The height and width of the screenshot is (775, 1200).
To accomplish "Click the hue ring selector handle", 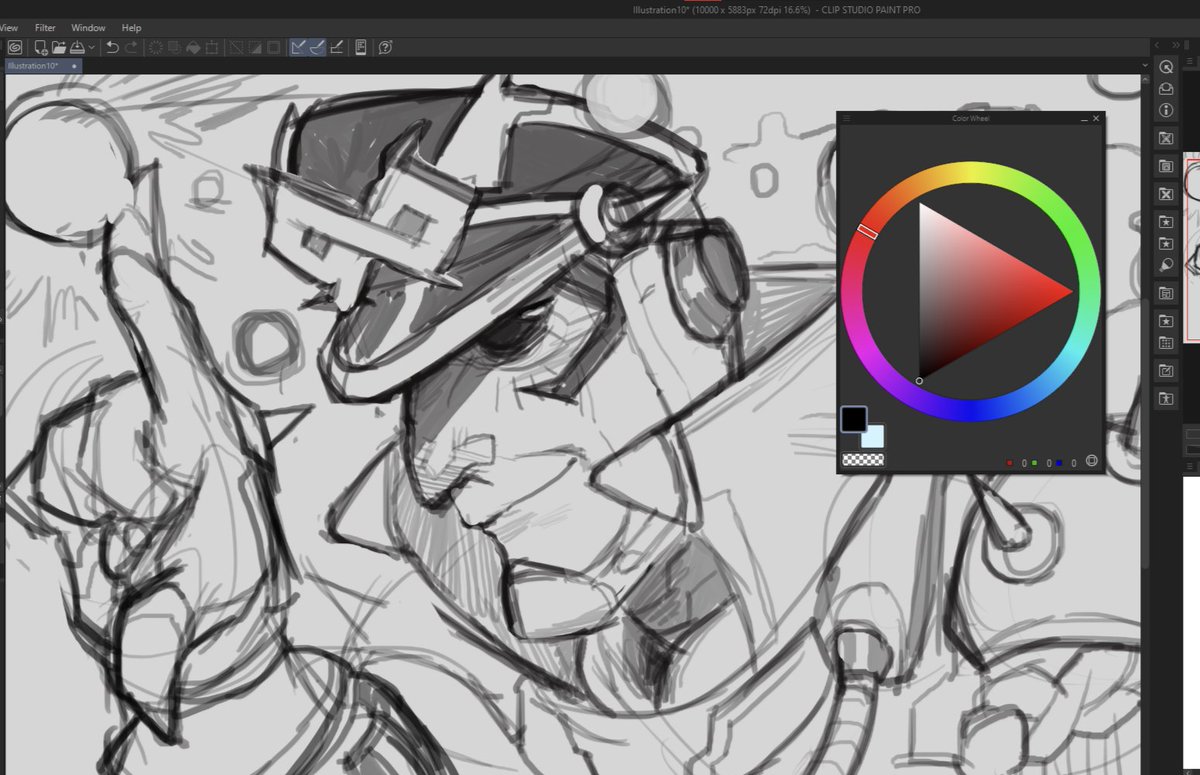I will [x=867, y=232].
